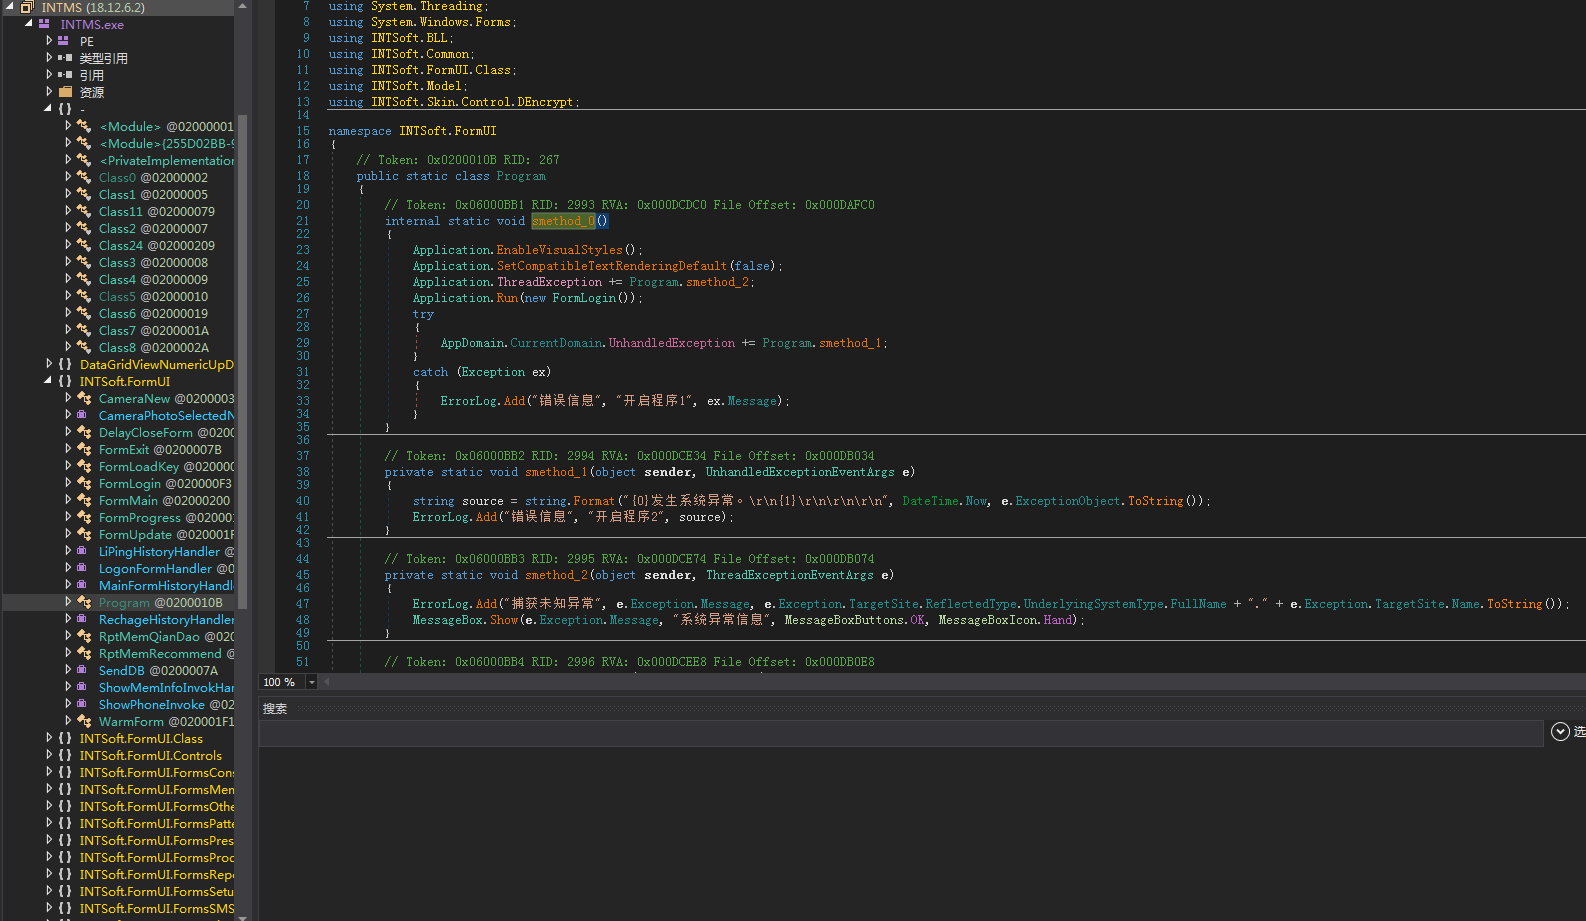Click the class icon beside FormUpdate
Screen dimensions: 1586x921
(x=84, y=534)
